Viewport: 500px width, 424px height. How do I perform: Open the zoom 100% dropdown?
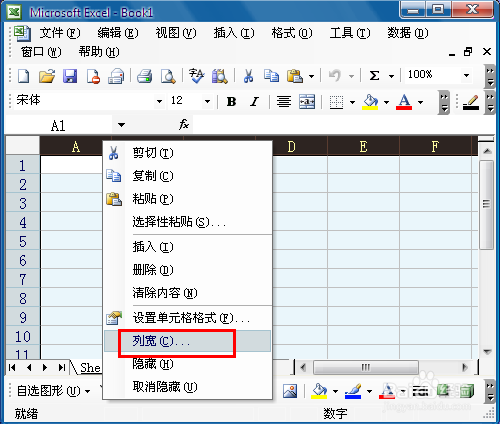[466, 75]
